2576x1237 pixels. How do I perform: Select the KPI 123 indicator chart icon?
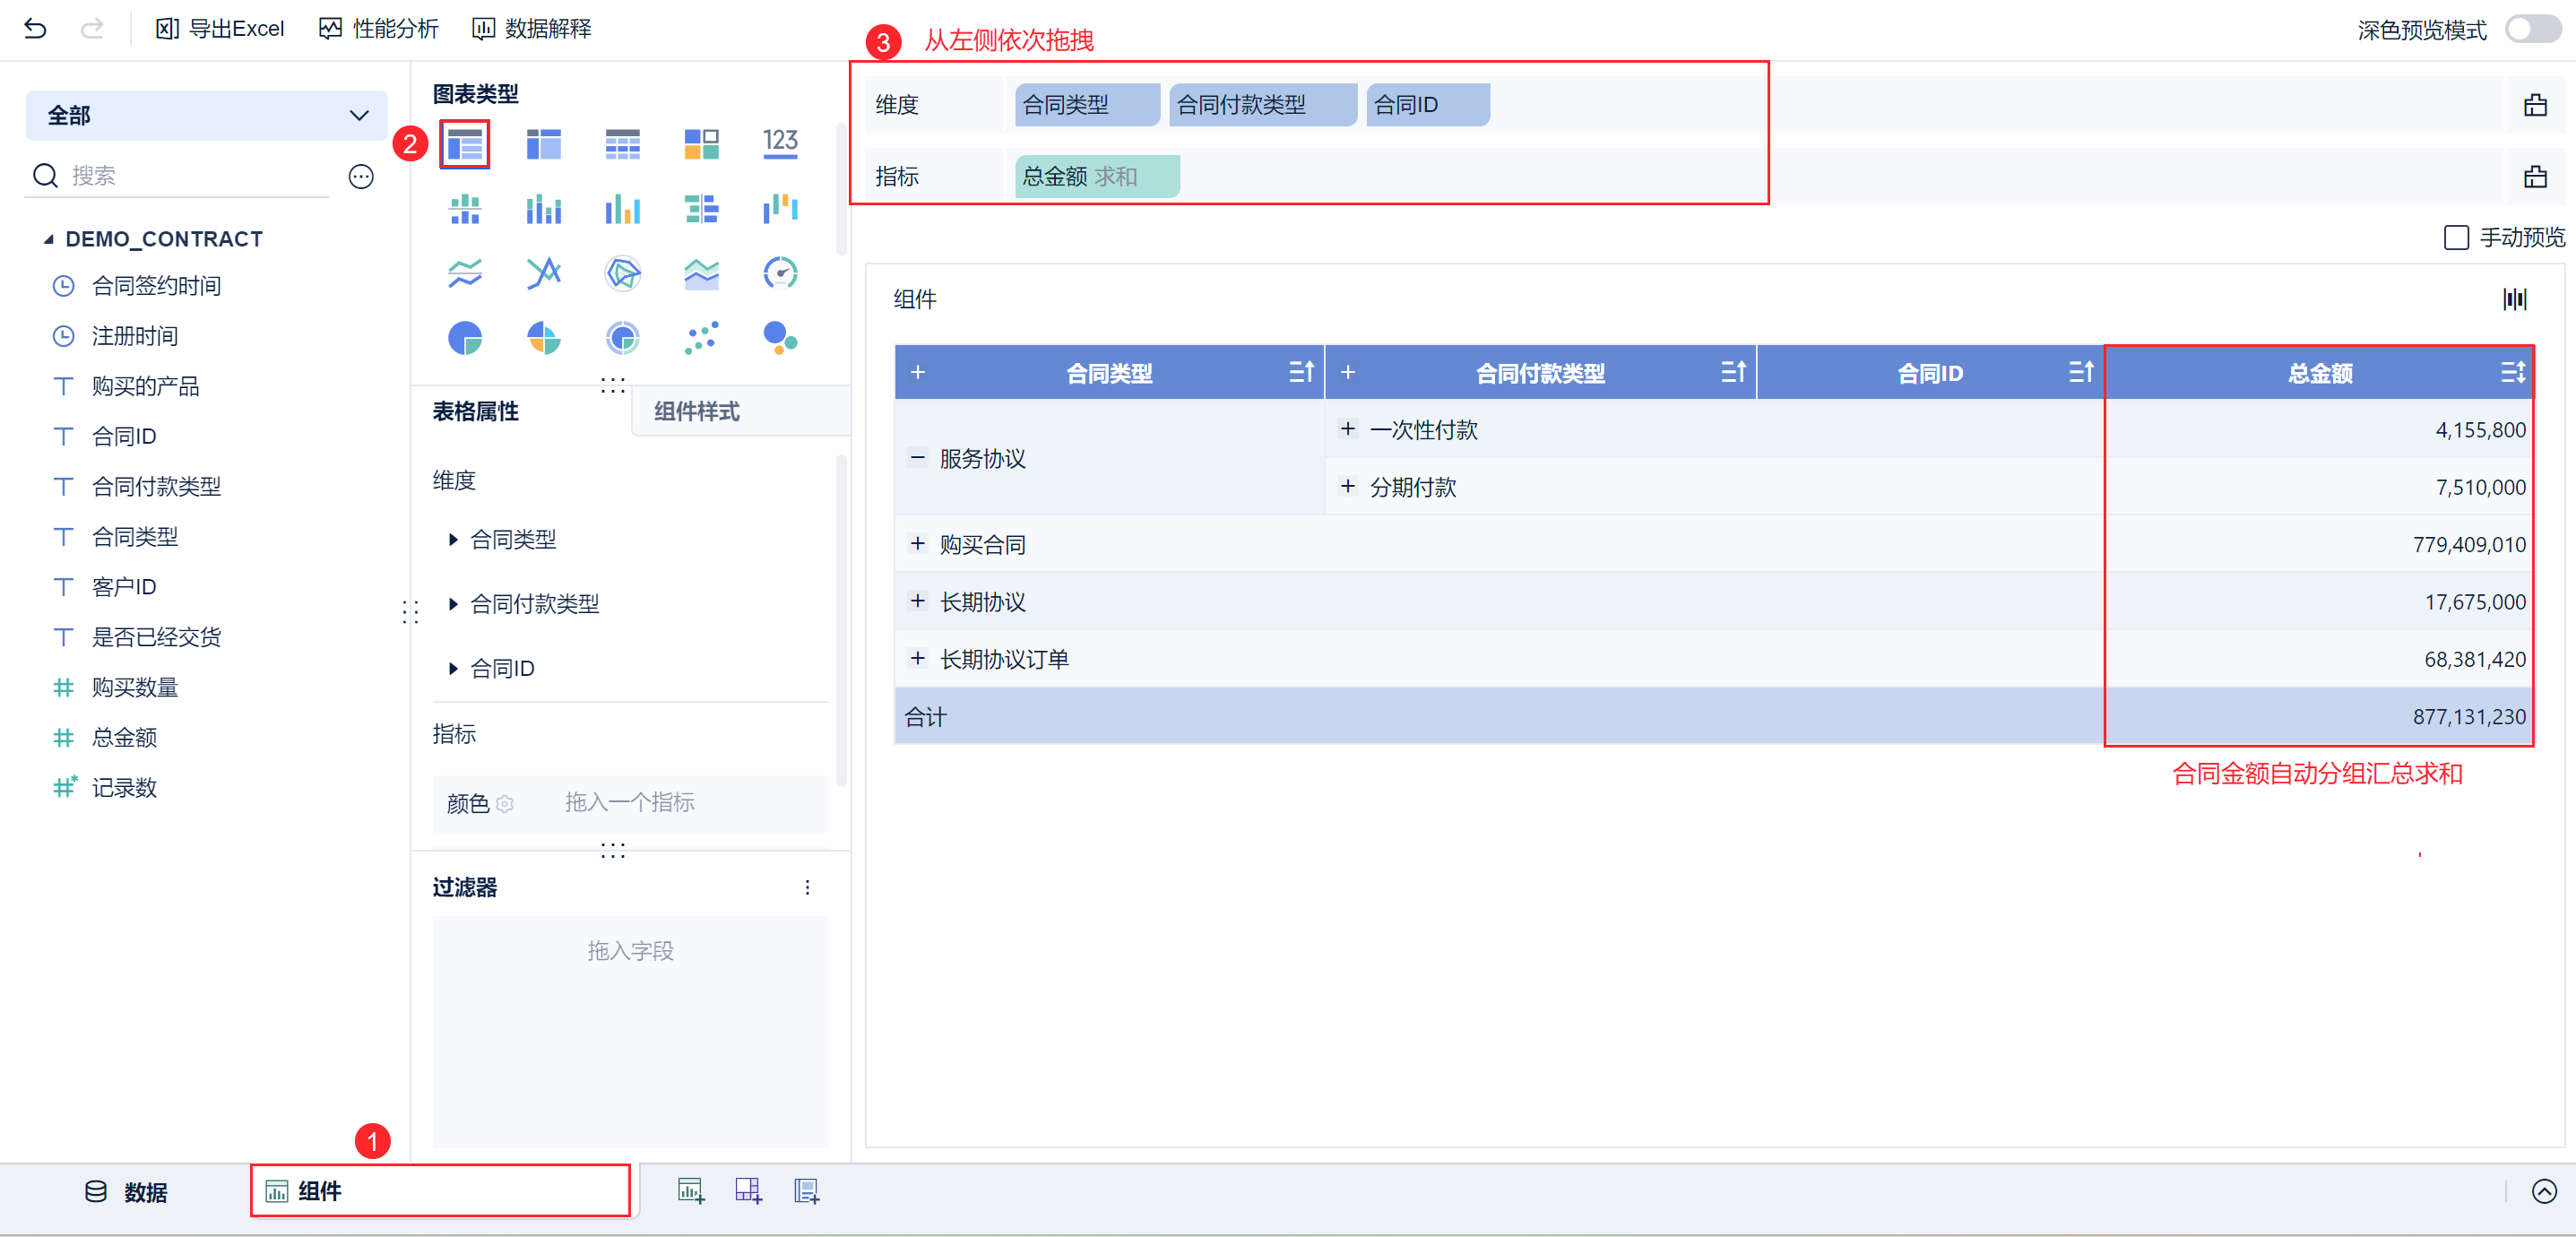tap(779, 143)
